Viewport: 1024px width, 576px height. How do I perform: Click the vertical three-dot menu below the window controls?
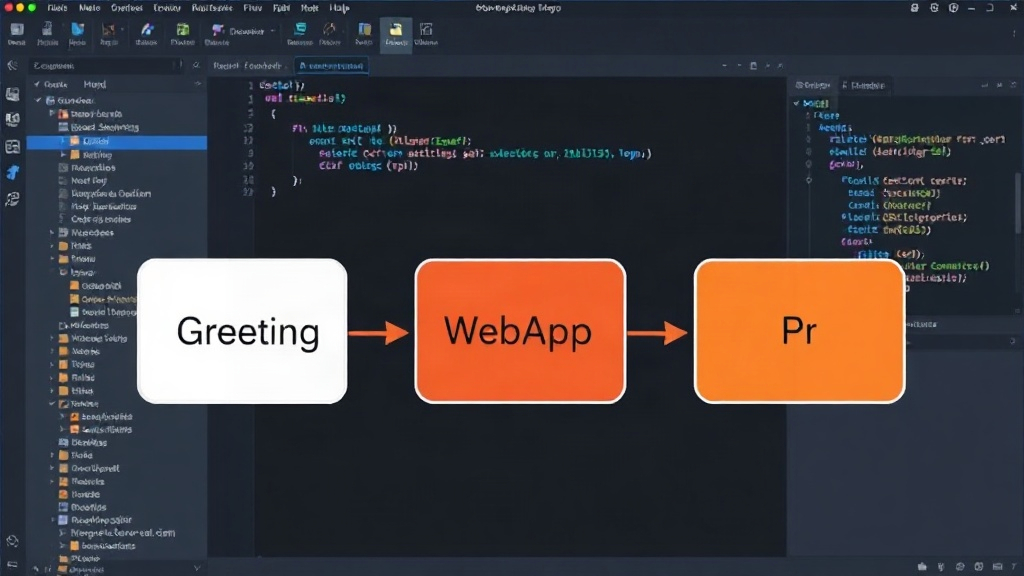tap(1014, 34)
